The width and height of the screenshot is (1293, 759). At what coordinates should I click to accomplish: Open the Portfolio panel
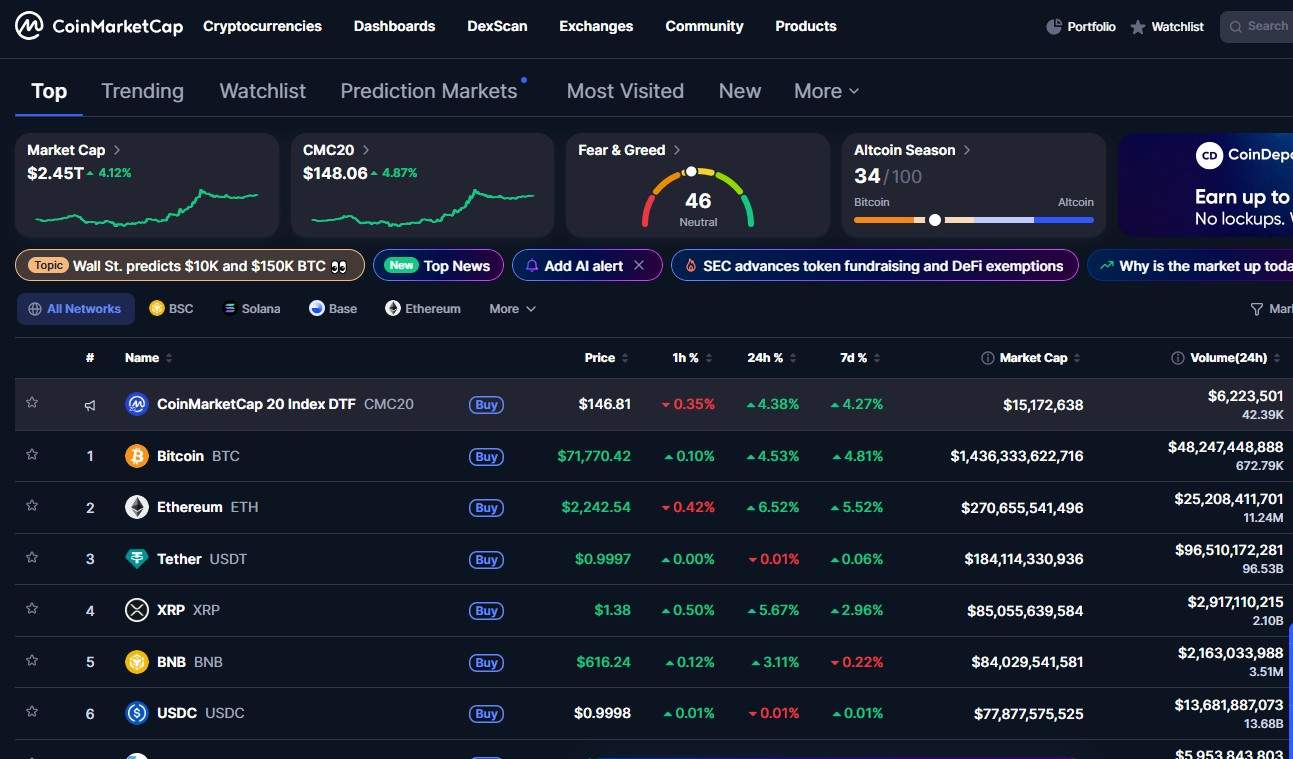(1080, 26)
